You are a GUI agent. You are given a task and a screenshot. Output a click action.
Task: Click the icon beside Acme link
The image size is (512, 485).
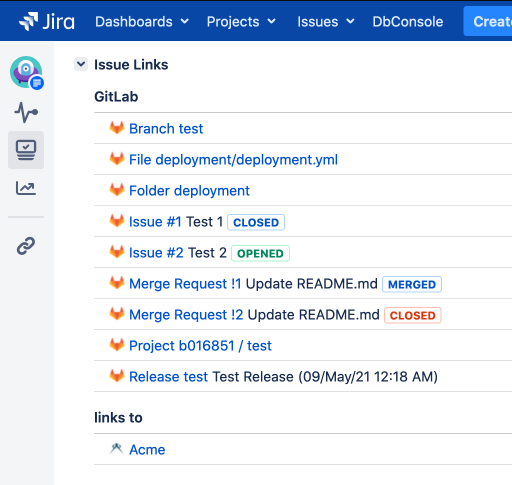116,449
